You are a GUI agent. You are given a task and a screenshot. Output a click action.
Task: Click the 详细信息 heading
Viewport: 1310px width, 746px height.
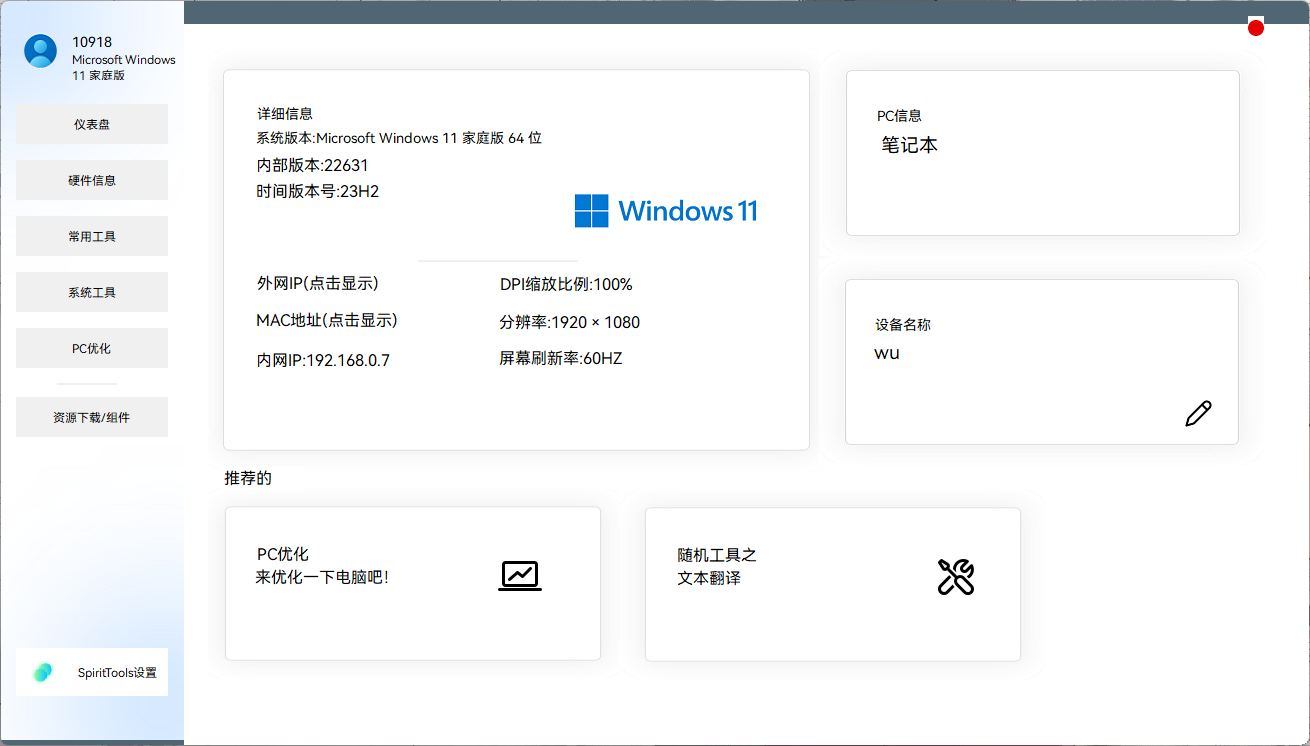285,114
